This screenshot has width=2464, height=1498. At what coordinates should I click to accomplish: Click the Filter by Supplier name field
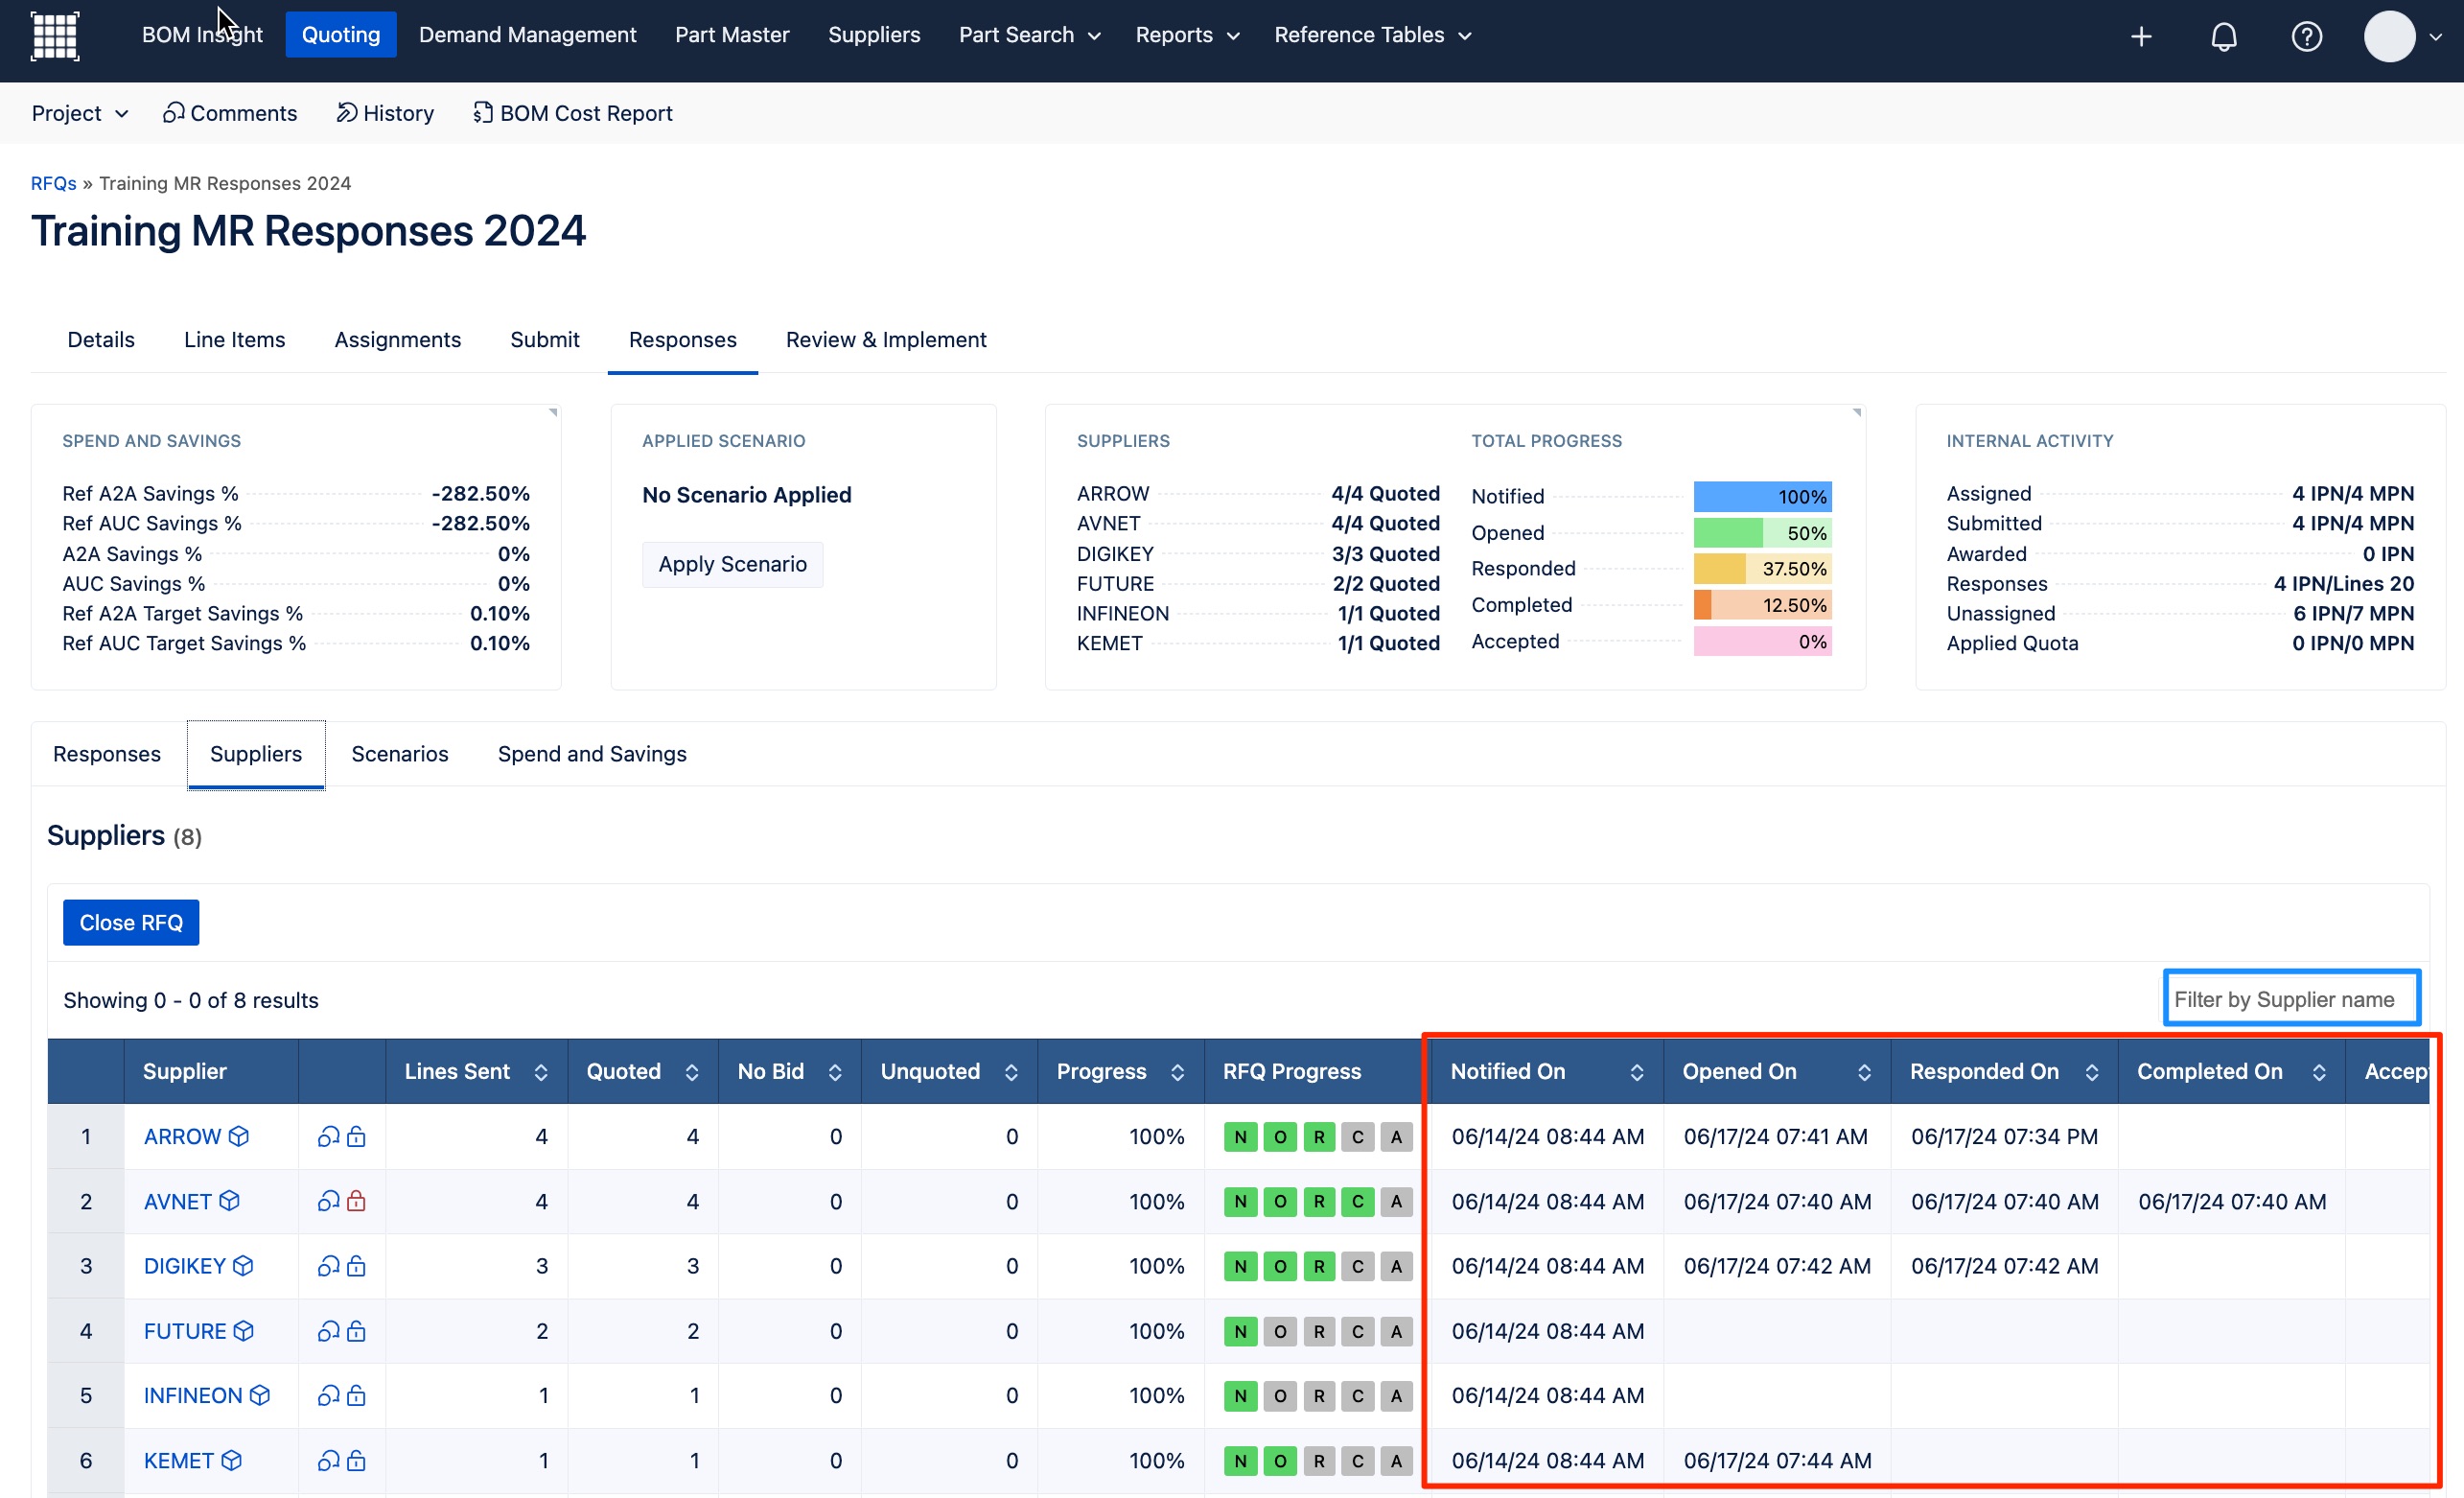[x=2290, y=999]
